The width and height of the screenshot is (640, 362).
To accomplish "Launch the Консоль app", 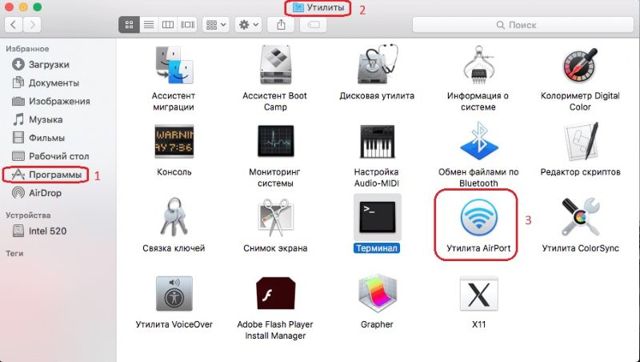I will [174, 141].
